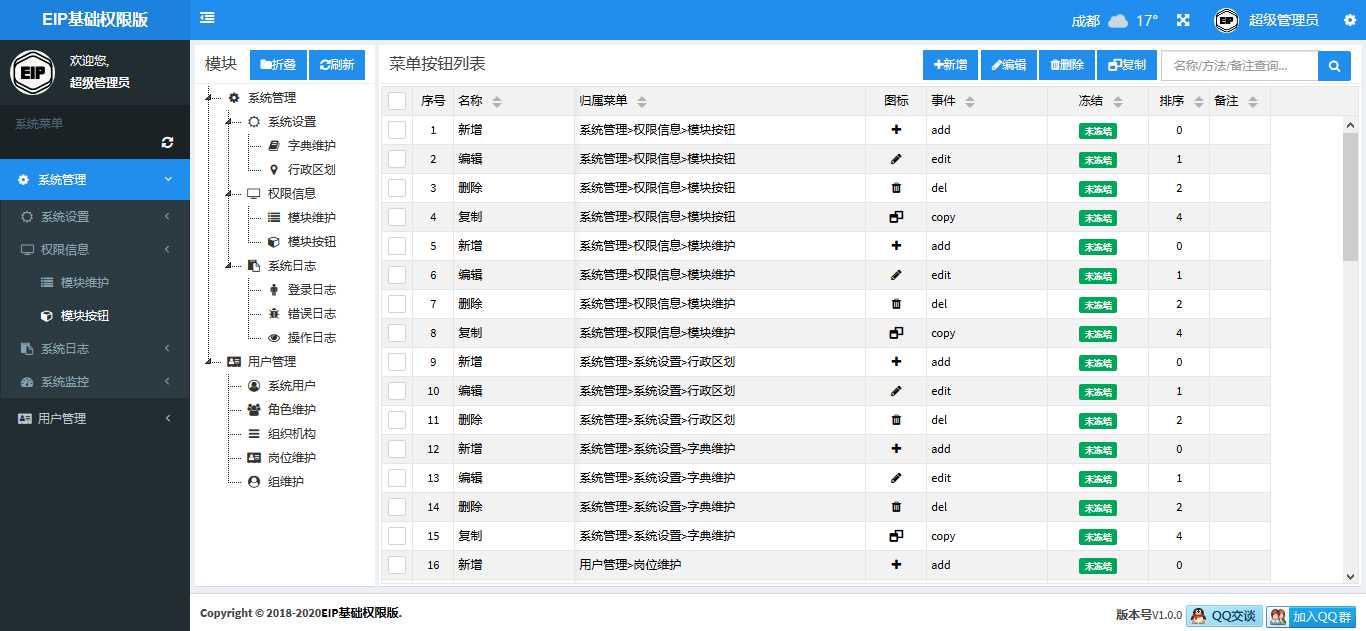1366x631 pixels.
Task: Open sidebar 模块维护 item
Action: (95, 283)
